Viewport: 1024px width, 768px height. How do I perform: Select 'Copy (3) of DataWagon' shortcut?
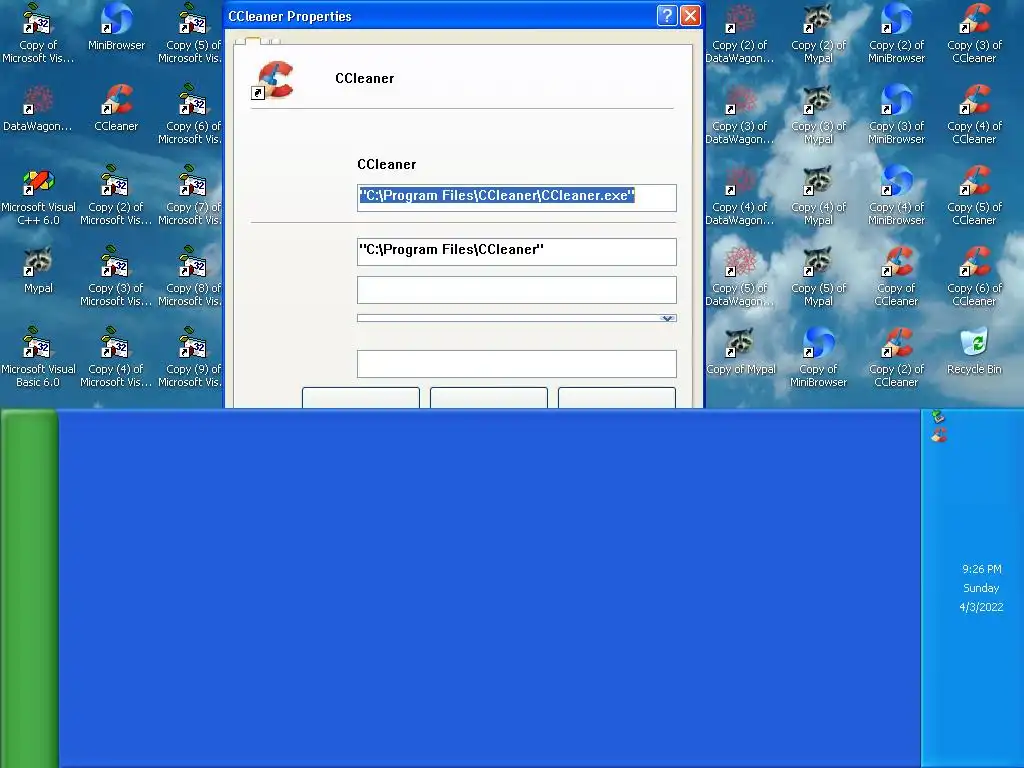tap(740, 115)
